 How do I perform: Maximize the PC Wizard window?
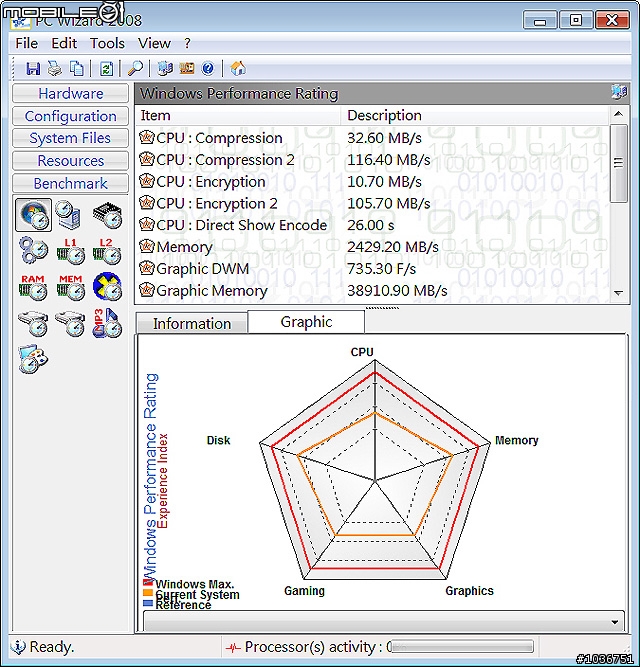576,20
